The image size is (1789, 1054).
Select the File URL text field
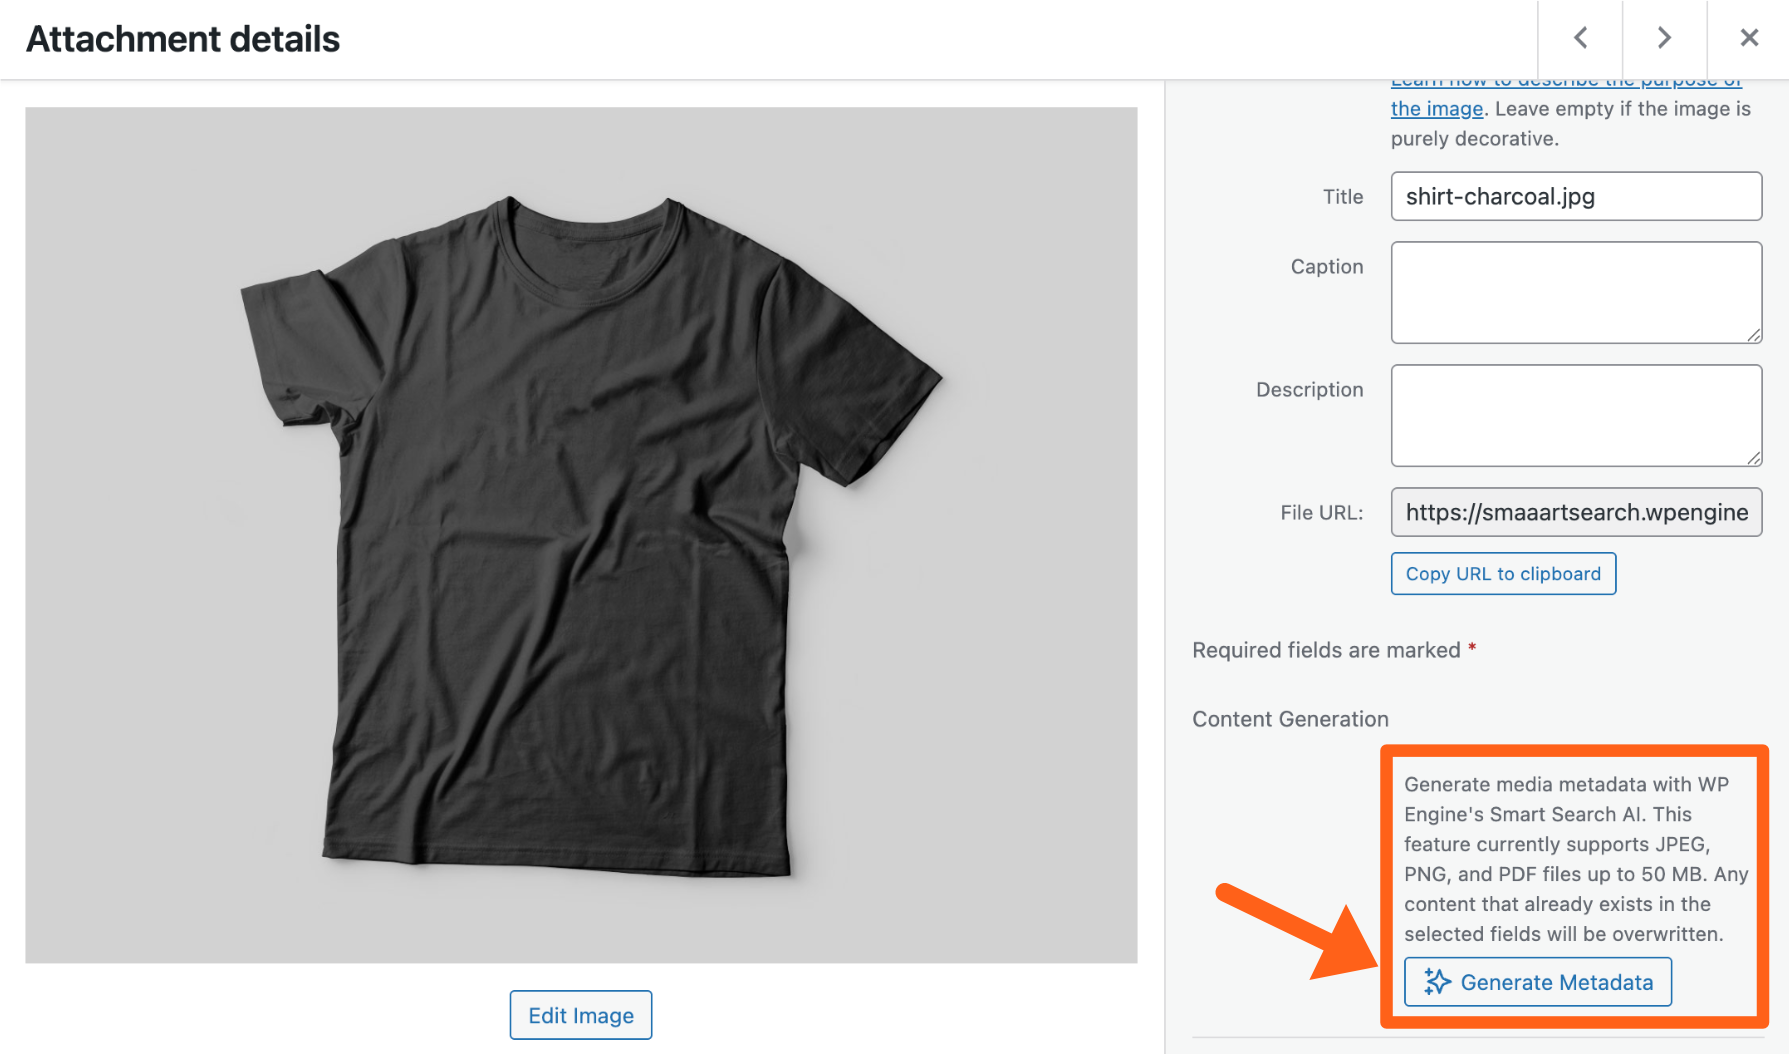(x=1575, y=512)
